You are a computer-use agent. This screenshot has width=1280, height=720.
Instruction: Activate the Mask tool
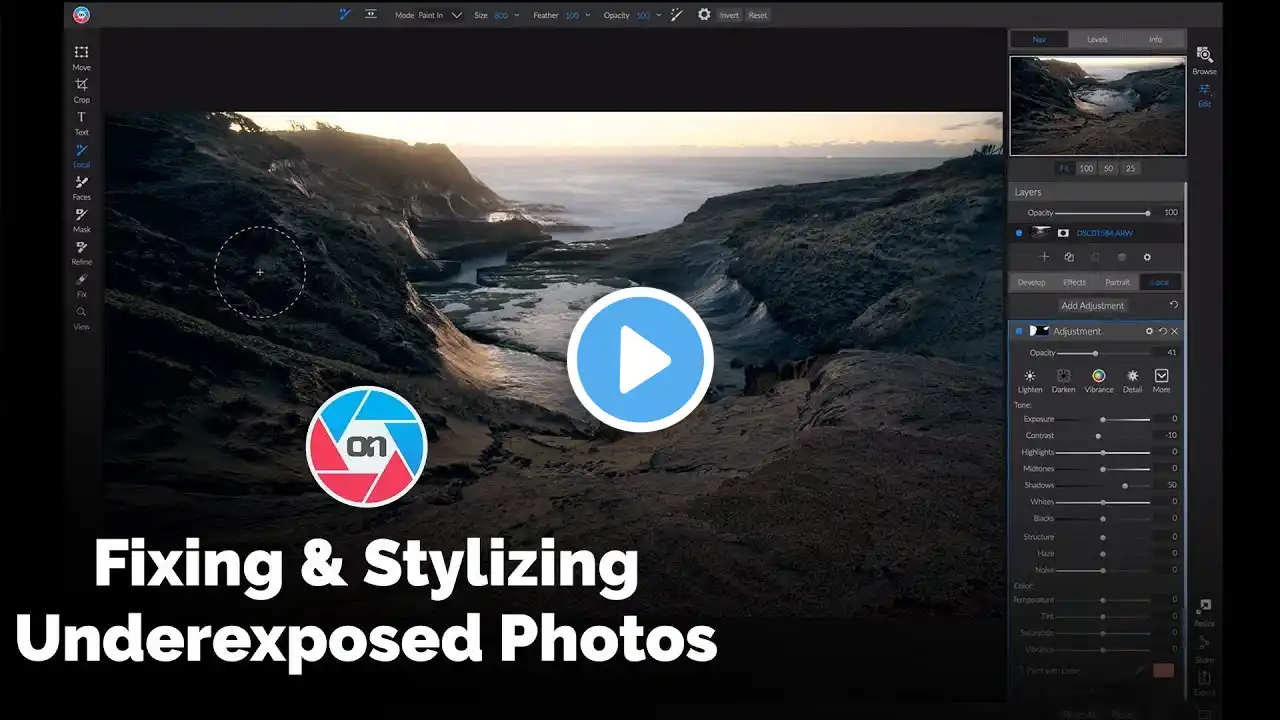[x=81, y=218]
